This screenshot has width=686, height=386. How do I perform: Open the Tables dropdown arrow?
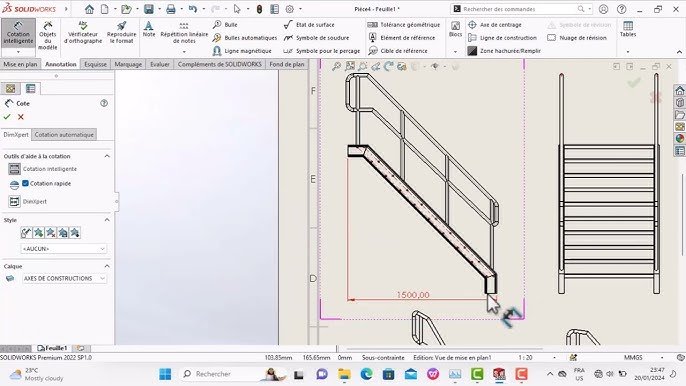click(x=628, y=52)
